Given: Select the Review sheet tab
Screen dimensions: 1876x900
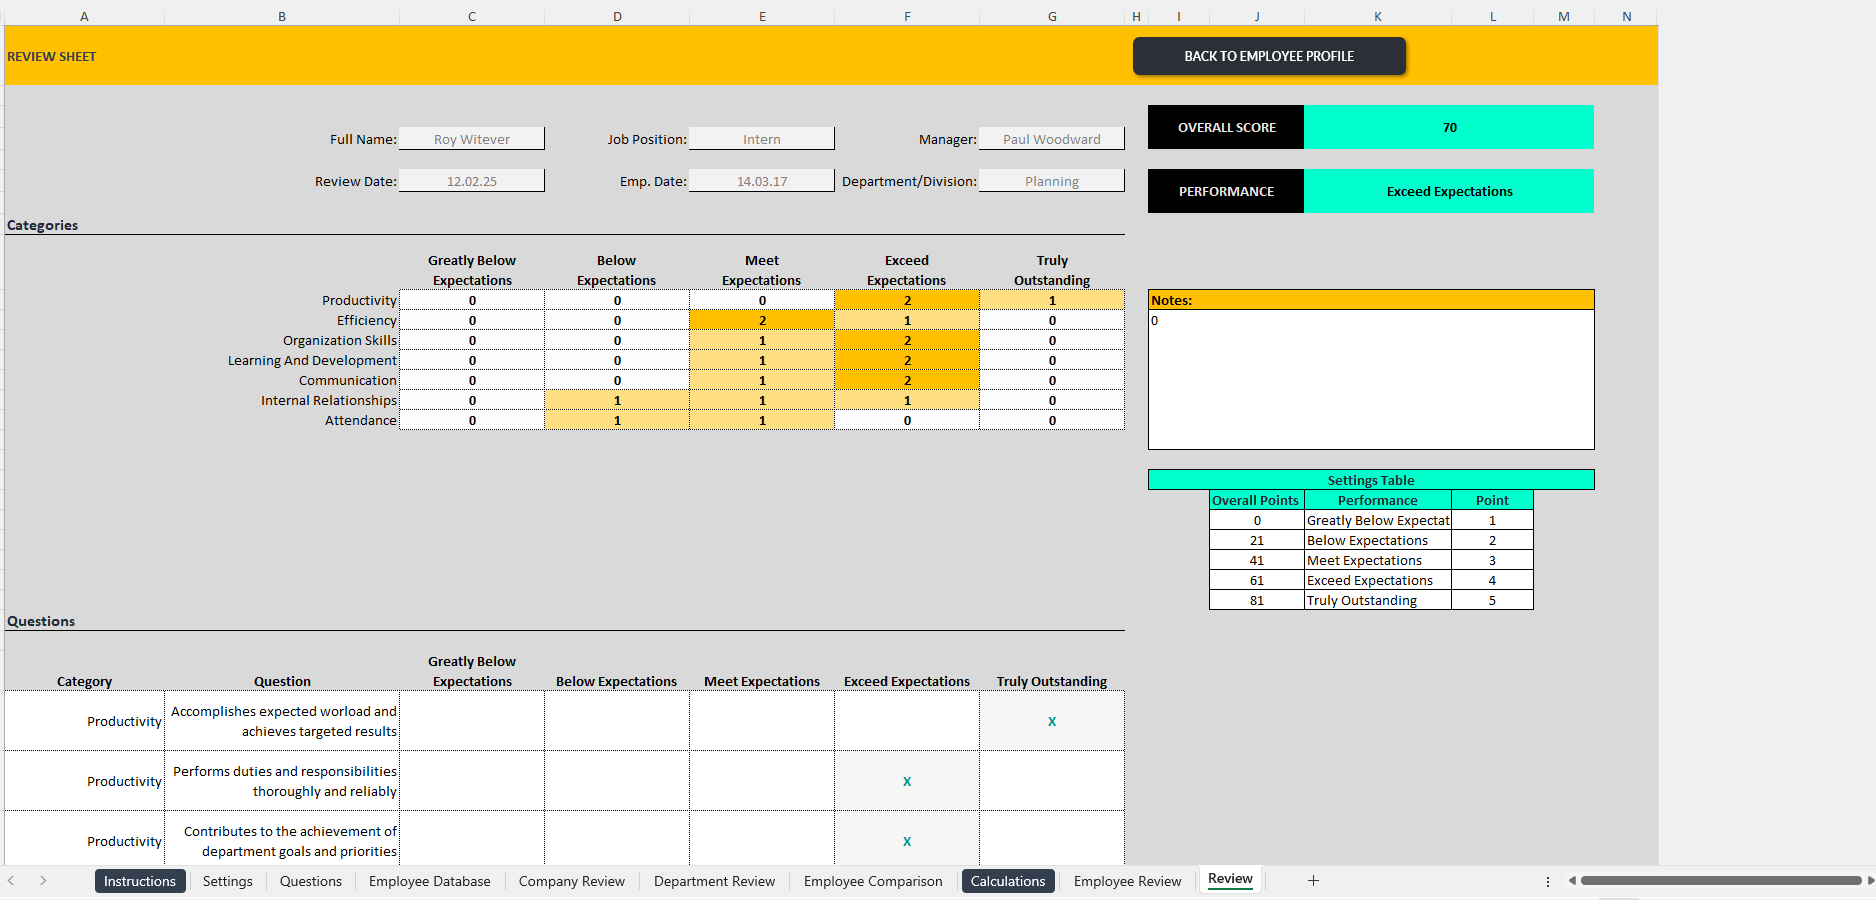Looking at the screenshot, I should (x=1229, y=879).
